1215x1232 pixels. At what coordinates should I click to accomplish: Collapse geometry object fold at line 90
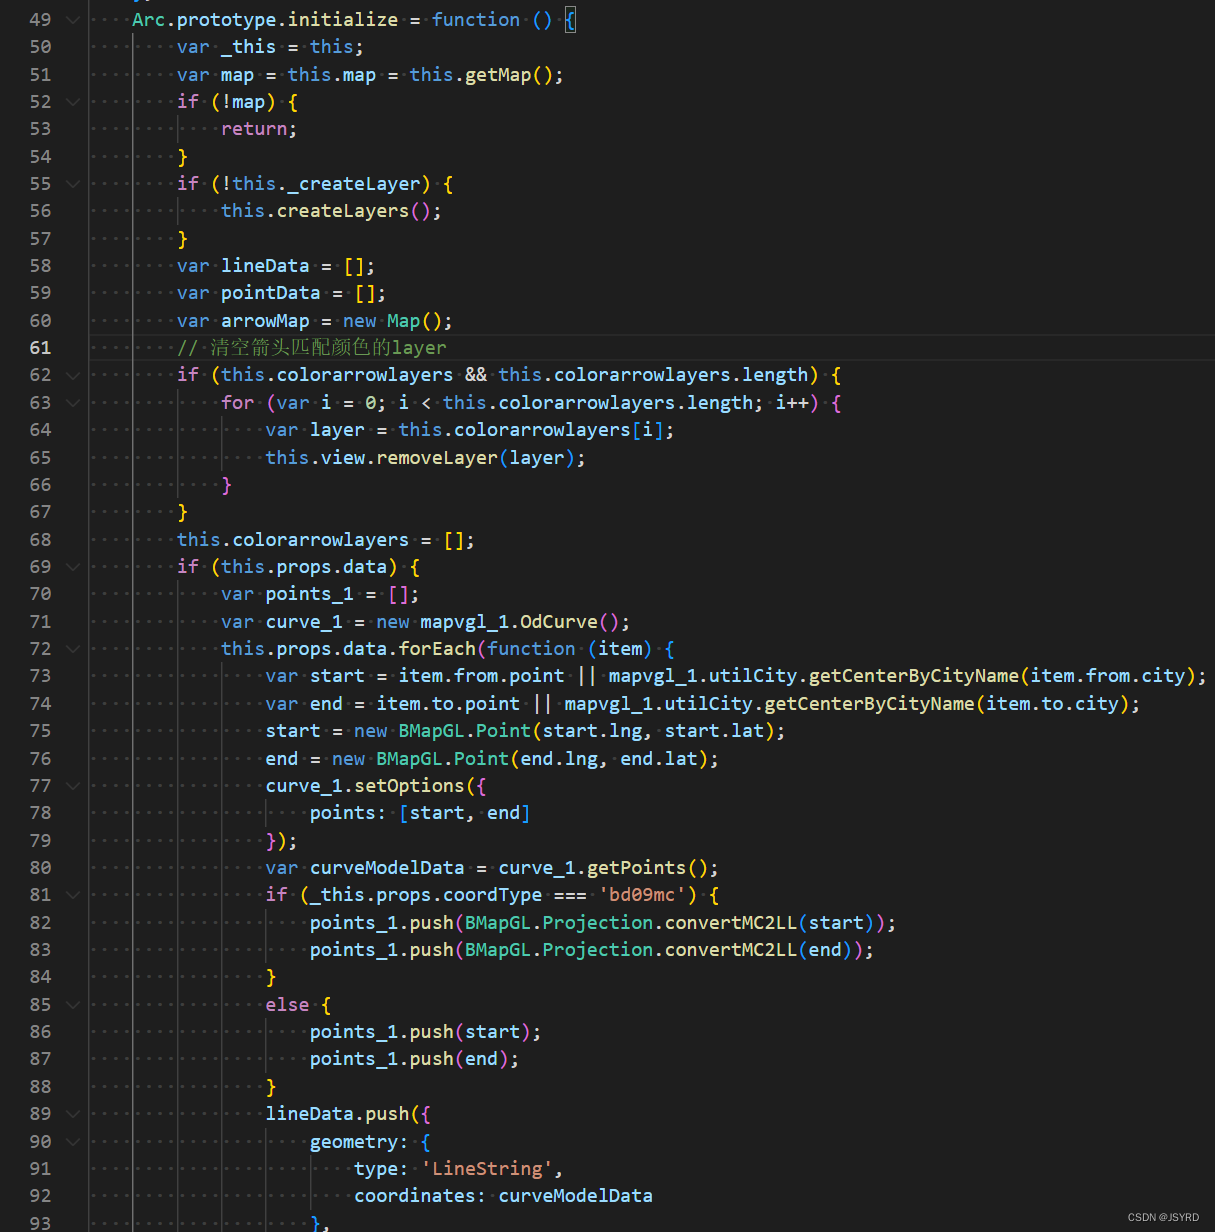point(72,1142)
